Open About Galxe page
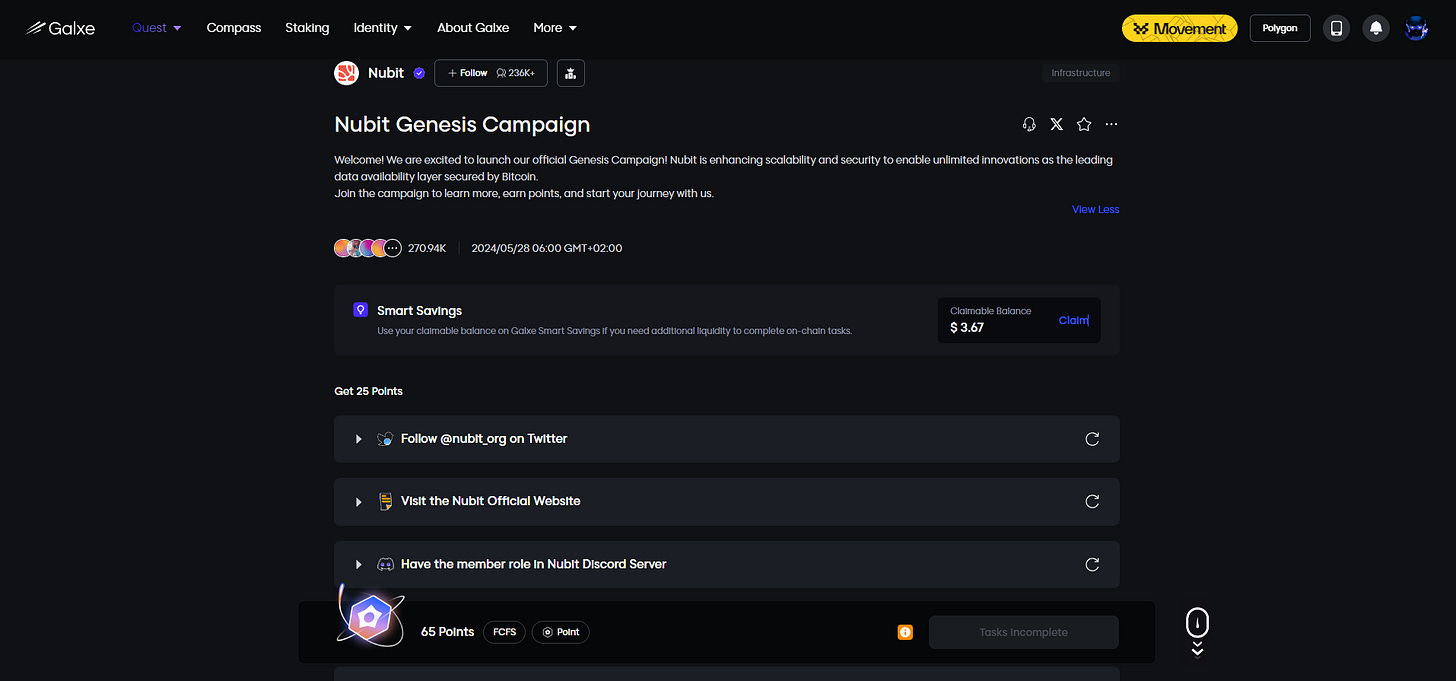The image size is (1456, 681). [473, 28]
